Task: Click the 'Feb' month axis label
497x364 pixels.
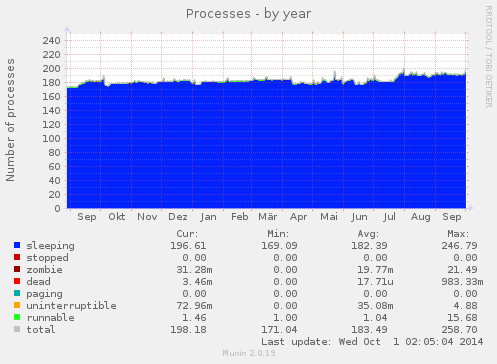Action: [240, 217]
